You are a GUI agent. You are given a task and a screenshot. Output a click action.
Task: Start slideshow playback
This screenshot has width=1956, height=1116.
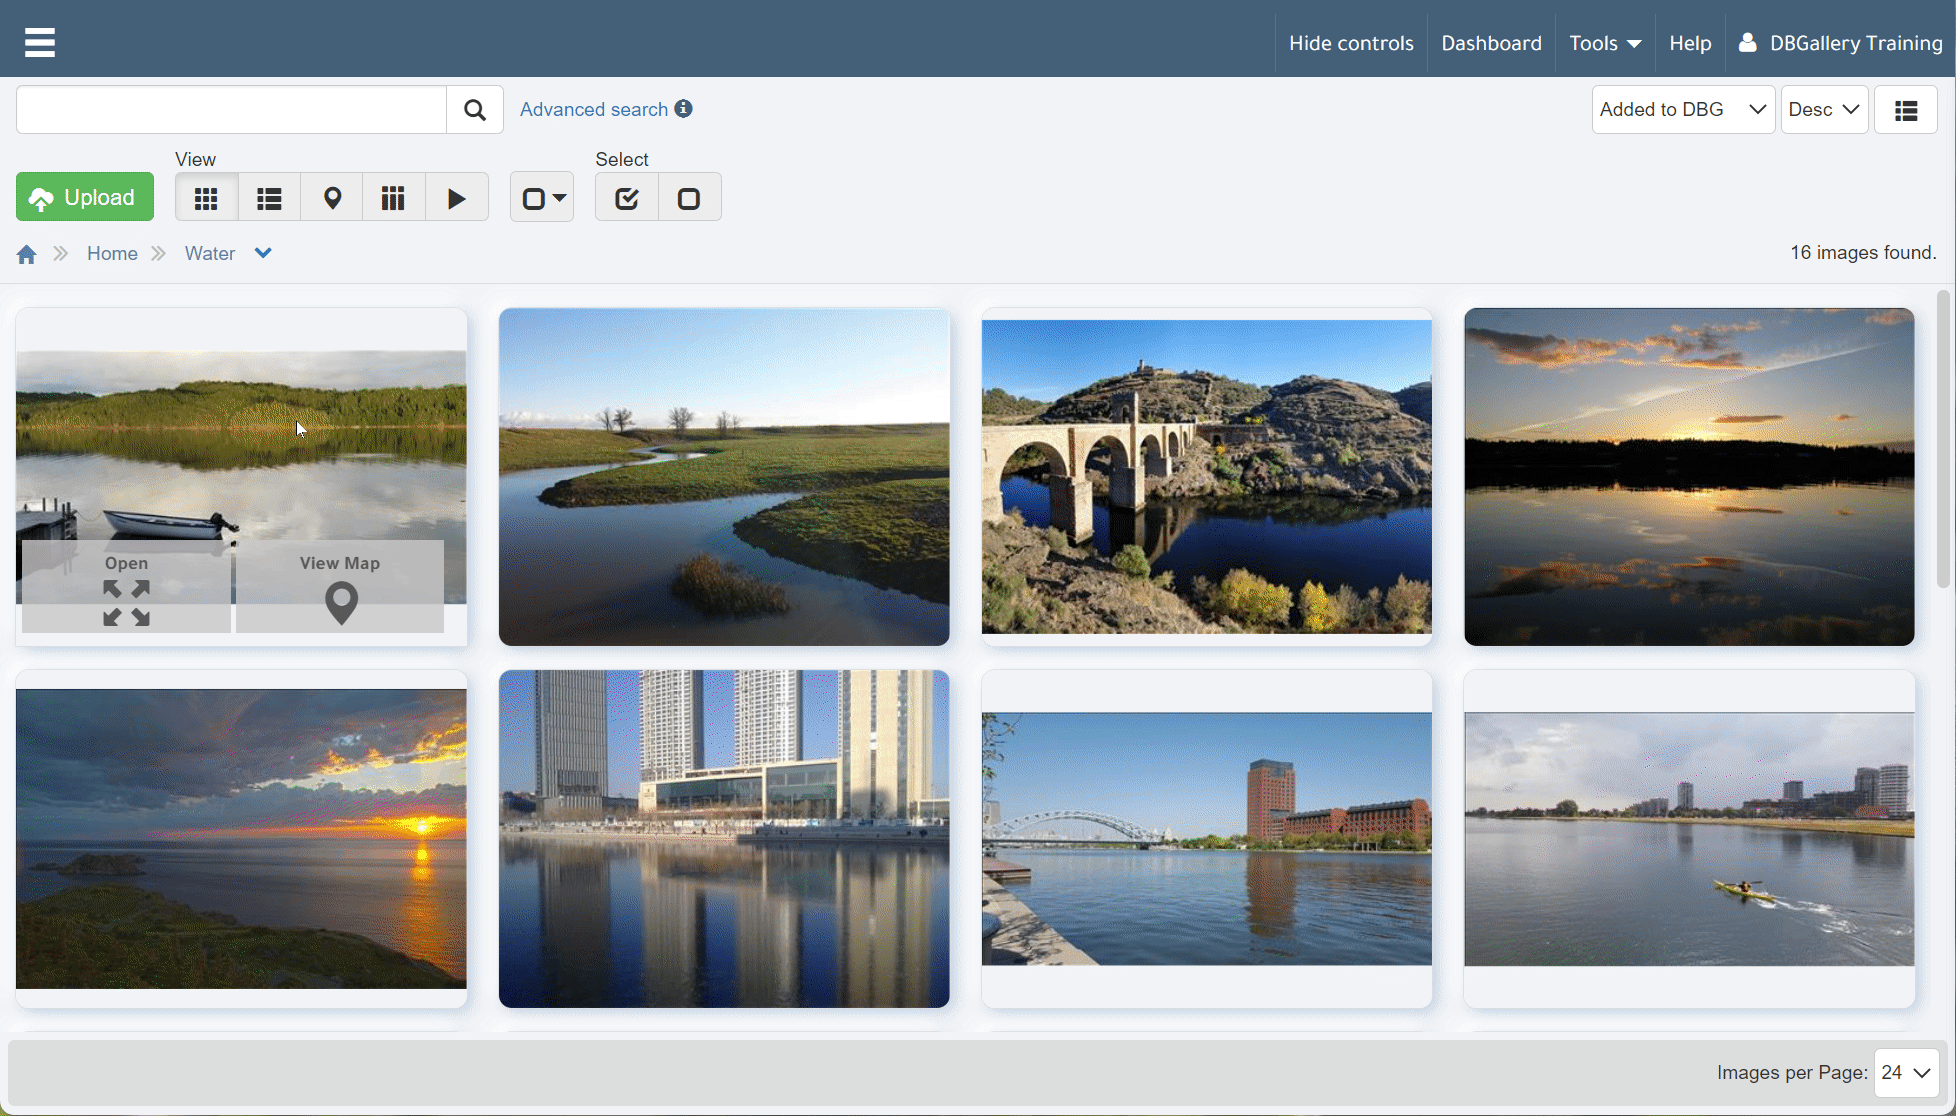[x=457, y=197]
